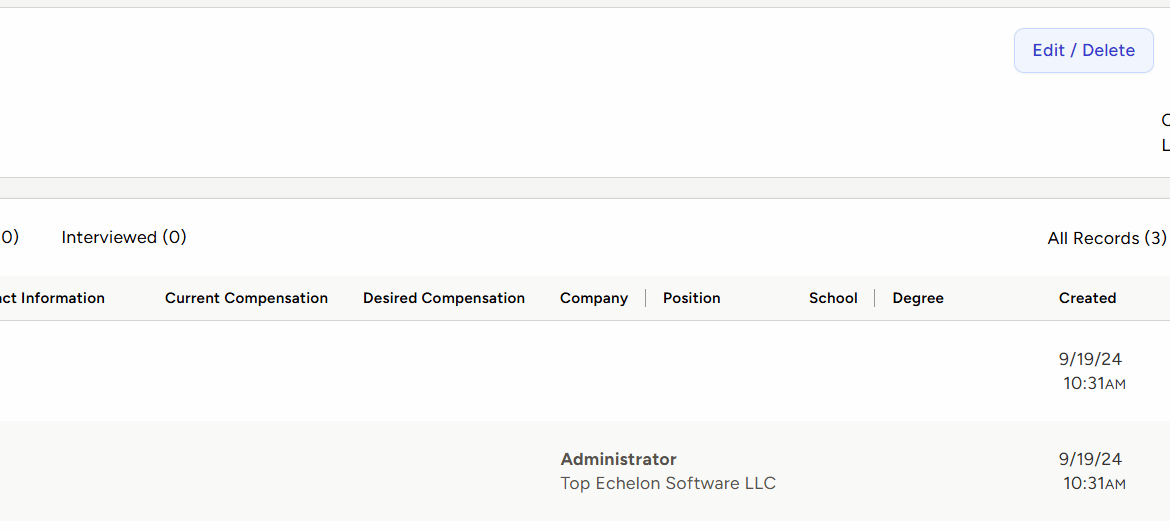Click the first row's 9/19/24 created date

point(1090,359)
